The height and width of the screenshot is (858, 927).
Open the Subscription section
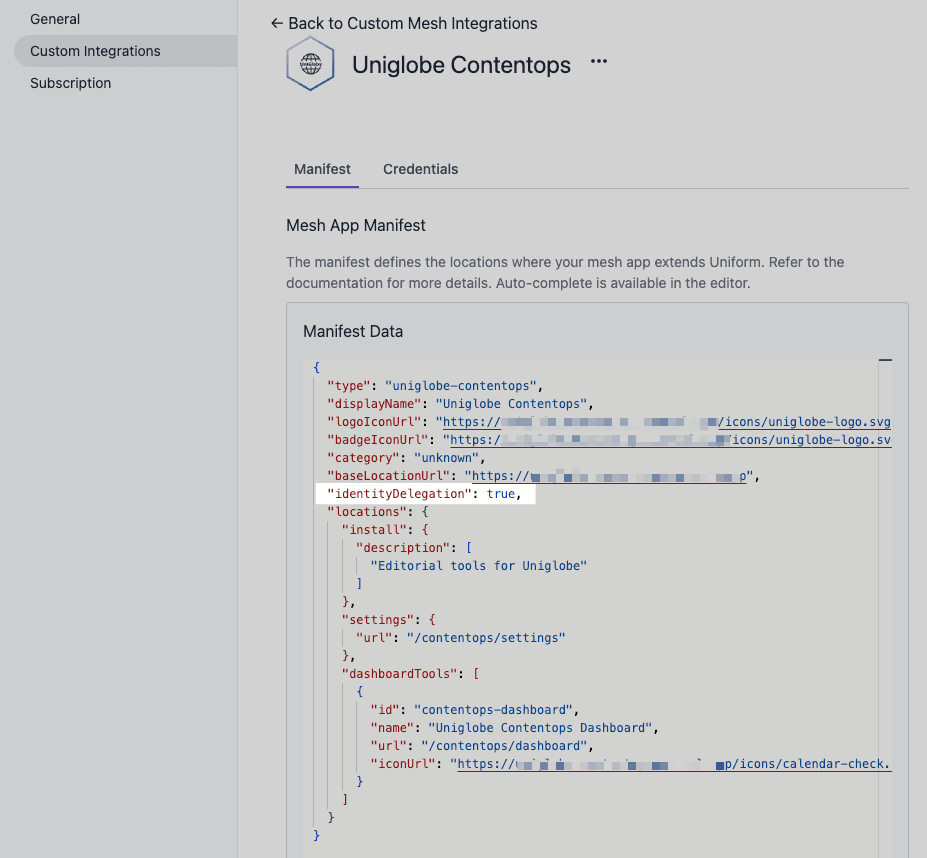70,83
